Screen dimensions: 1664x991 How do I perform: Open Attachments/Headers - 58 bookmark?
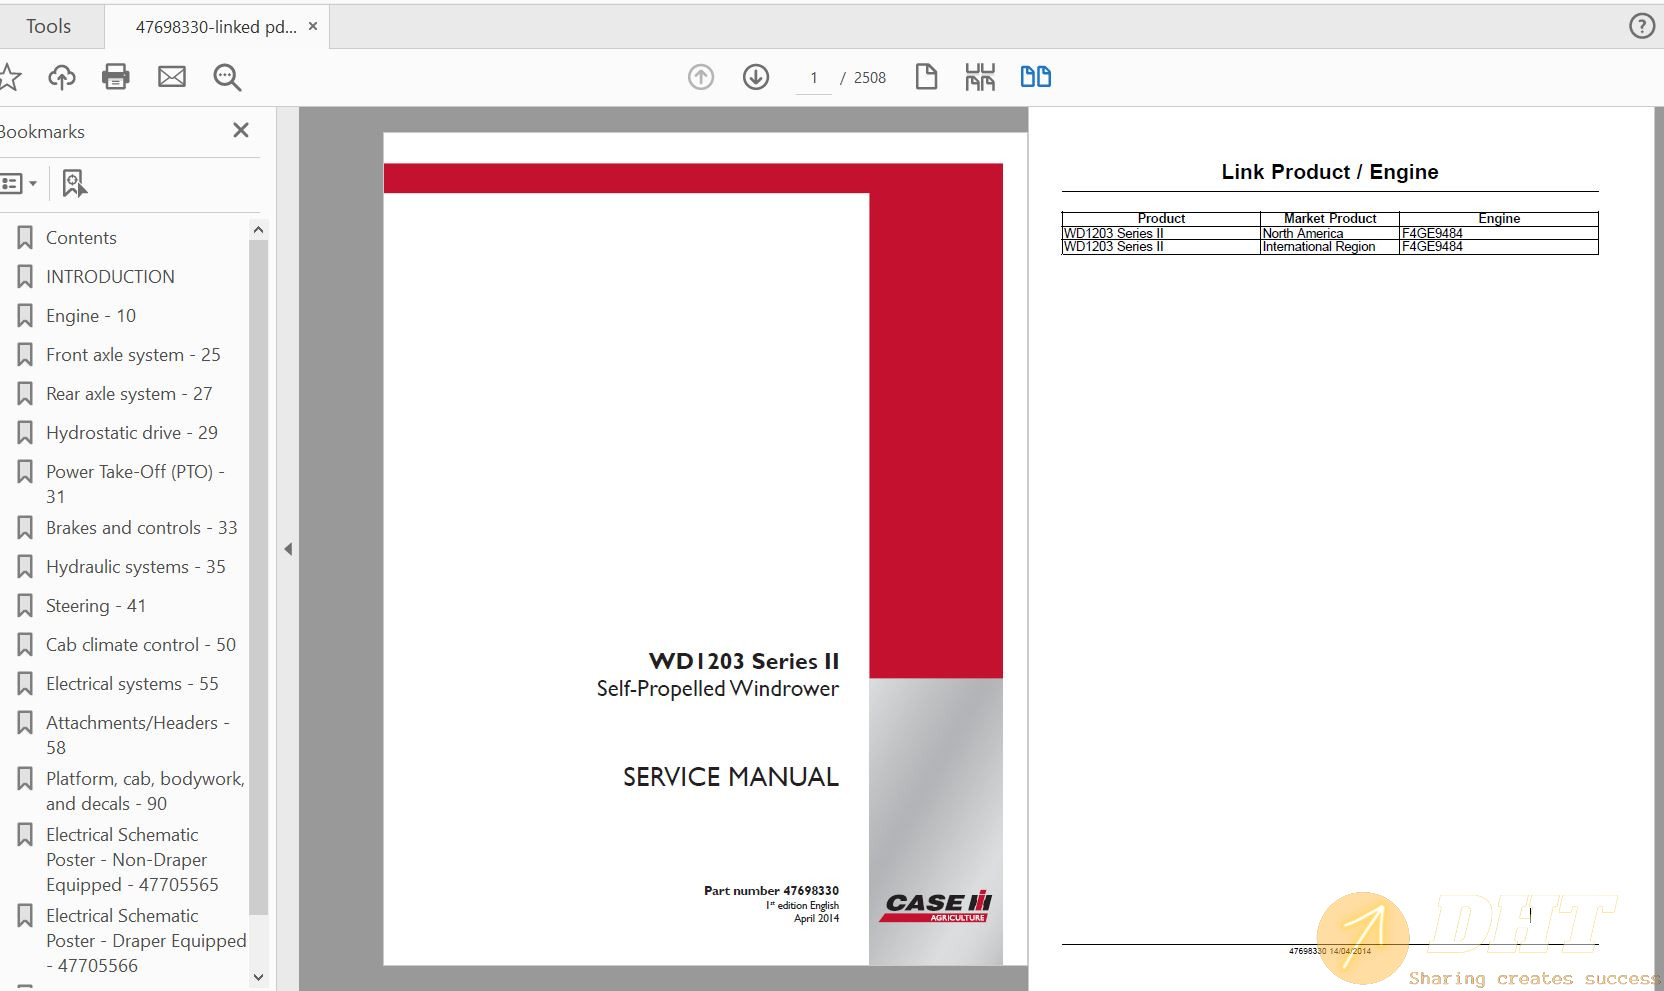138,735
